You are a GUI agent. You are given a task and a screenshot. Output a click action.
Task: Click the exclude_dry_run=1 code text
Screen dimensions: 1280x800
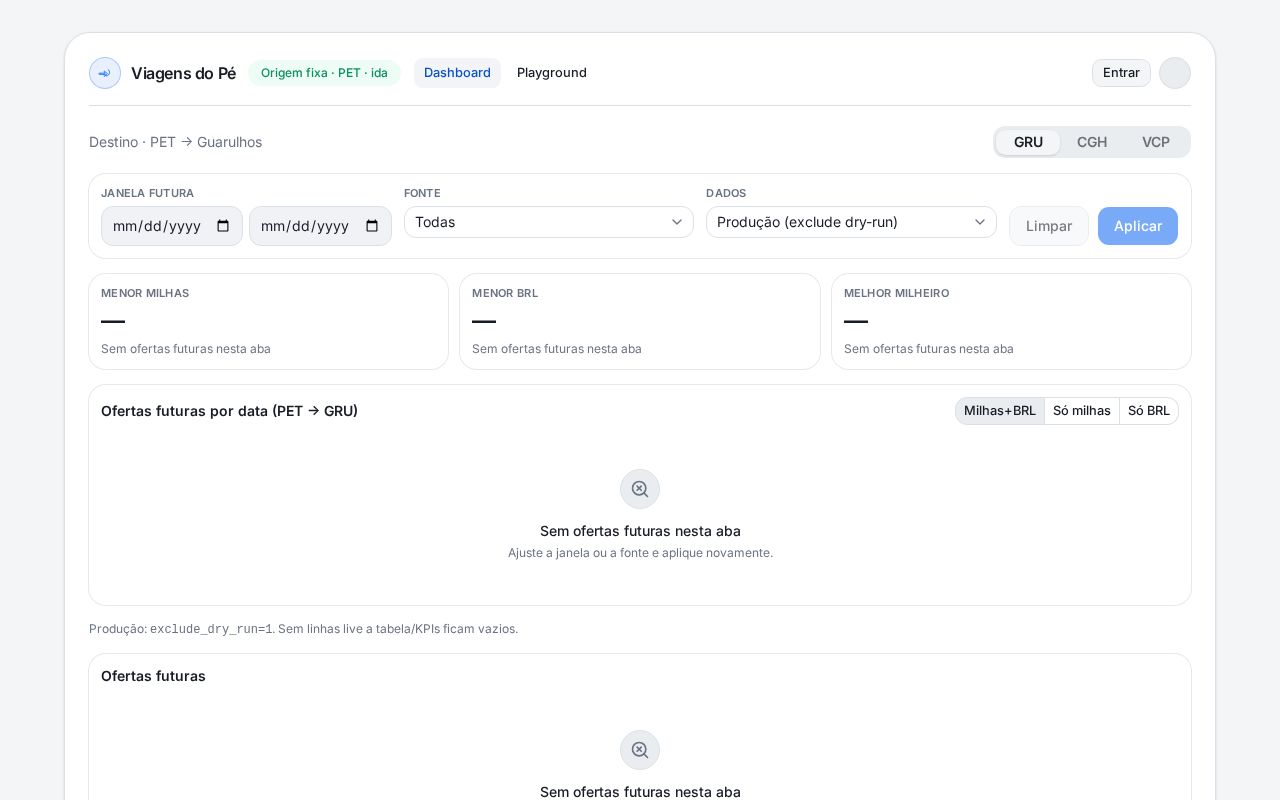coord(211,629)
